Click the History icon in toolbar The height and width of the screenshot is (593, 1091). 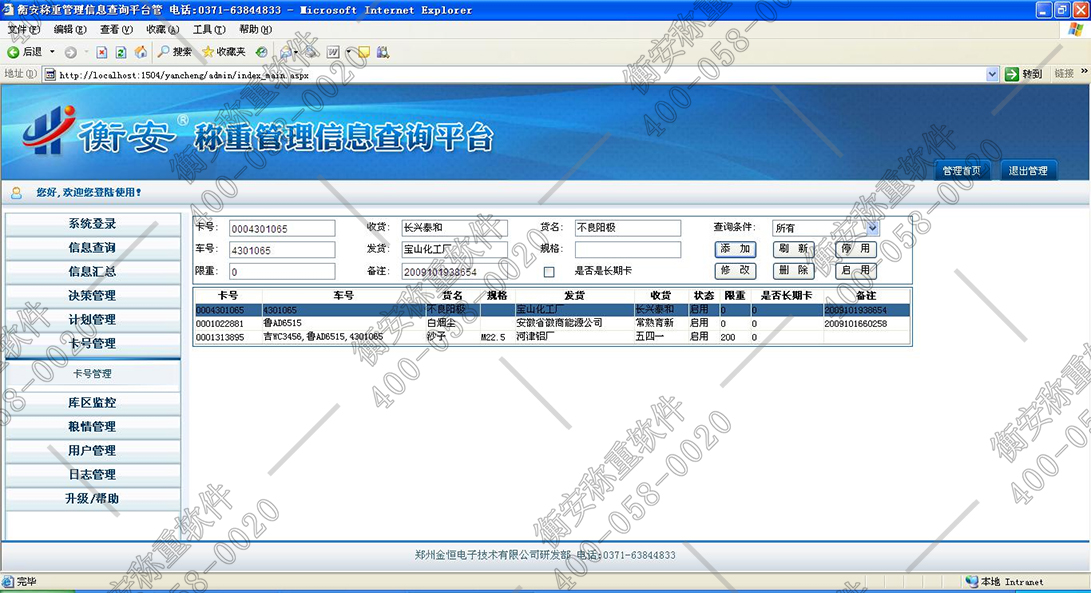pos(261,51)
